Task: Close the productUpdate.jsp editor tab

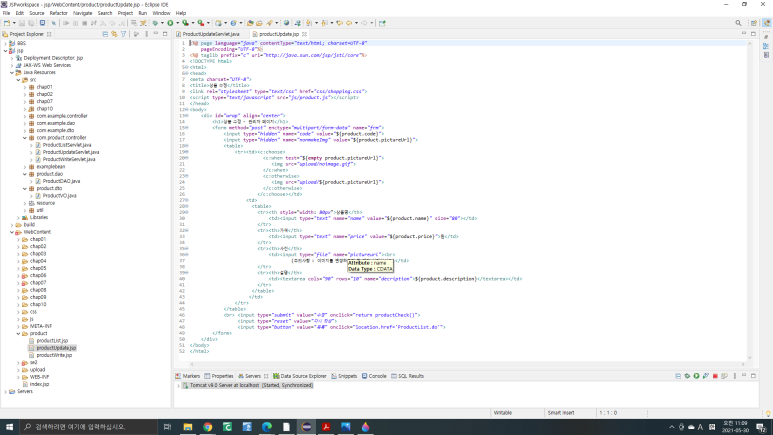Action: pyautogui.click(x=304, y=34)
